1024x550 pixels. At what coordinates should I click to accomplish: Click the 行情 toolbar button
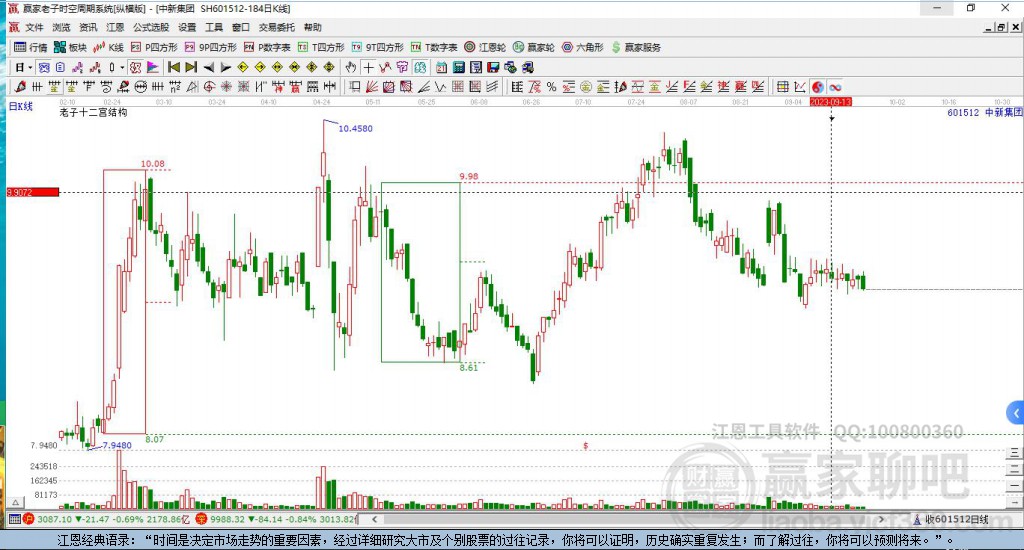coord(31,47)
